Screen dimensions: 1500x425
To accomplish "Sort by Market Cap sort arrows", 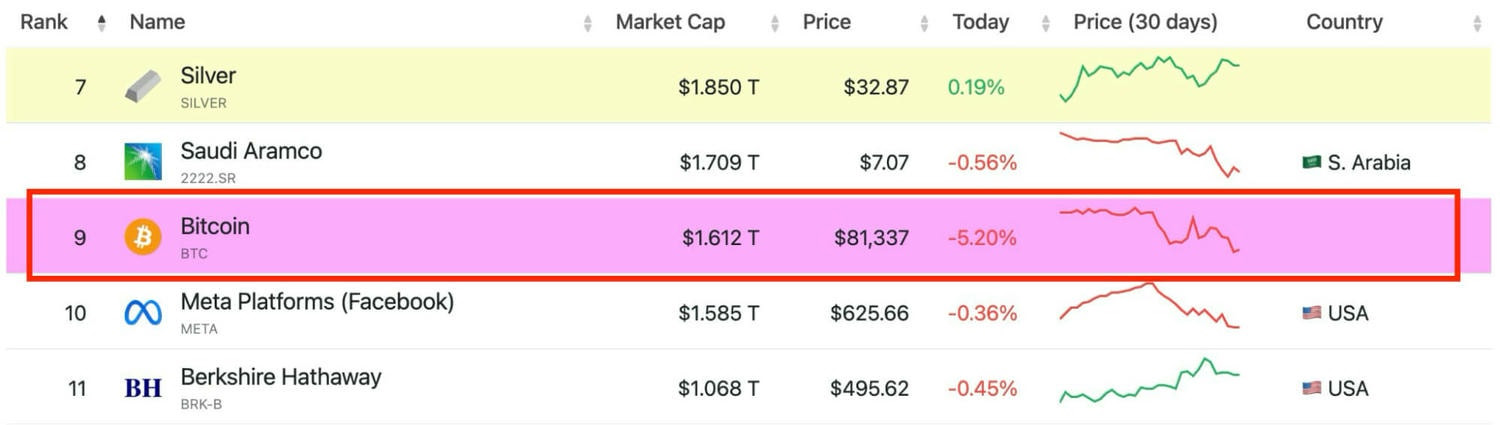I will click(x=773, y=23).
